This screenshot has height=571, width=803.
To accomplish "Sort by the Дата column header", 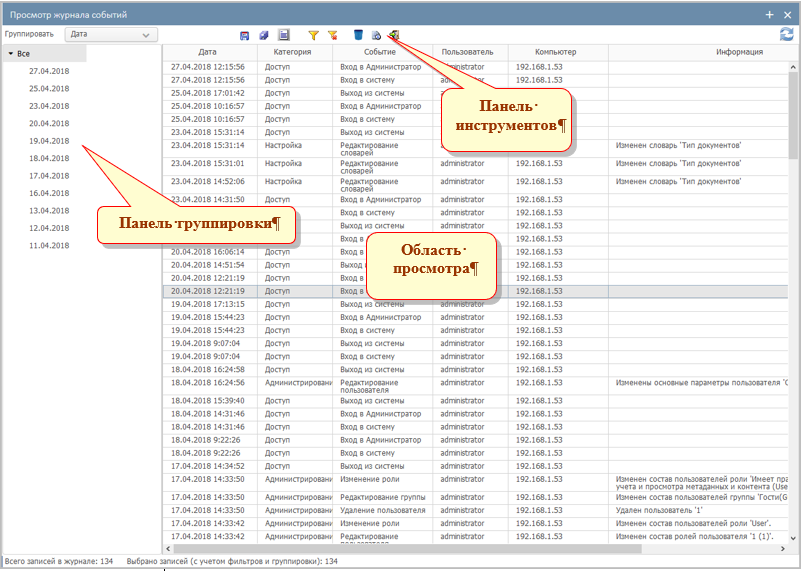I will [x=207, y=52].
